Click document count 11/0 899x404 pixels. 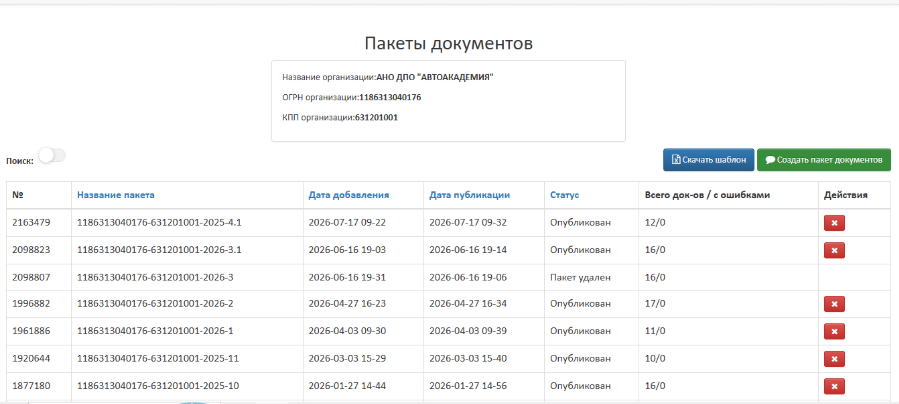click(x=655, y=331)
